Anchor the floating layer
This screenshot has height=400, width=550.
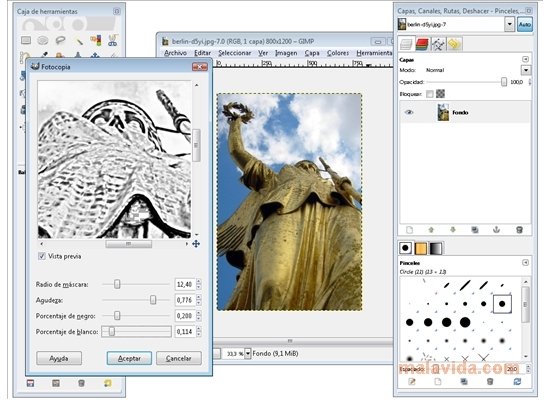pos(496,230)
